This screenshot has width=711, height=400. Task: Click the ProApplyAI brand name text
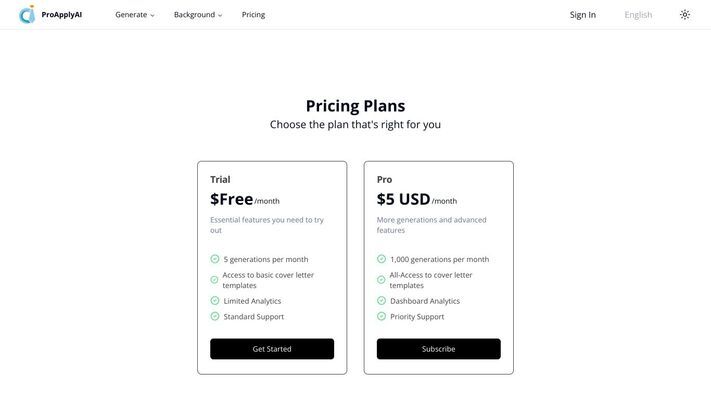(x=62, y=15)
